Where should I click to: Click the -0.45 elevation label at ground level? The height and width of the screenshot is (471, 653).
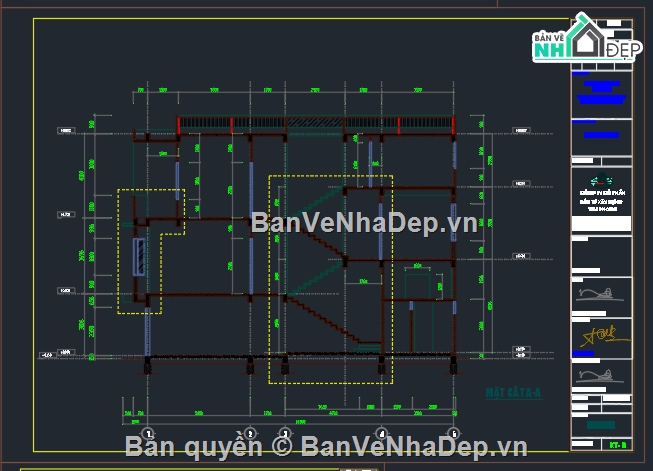point(47,355)
